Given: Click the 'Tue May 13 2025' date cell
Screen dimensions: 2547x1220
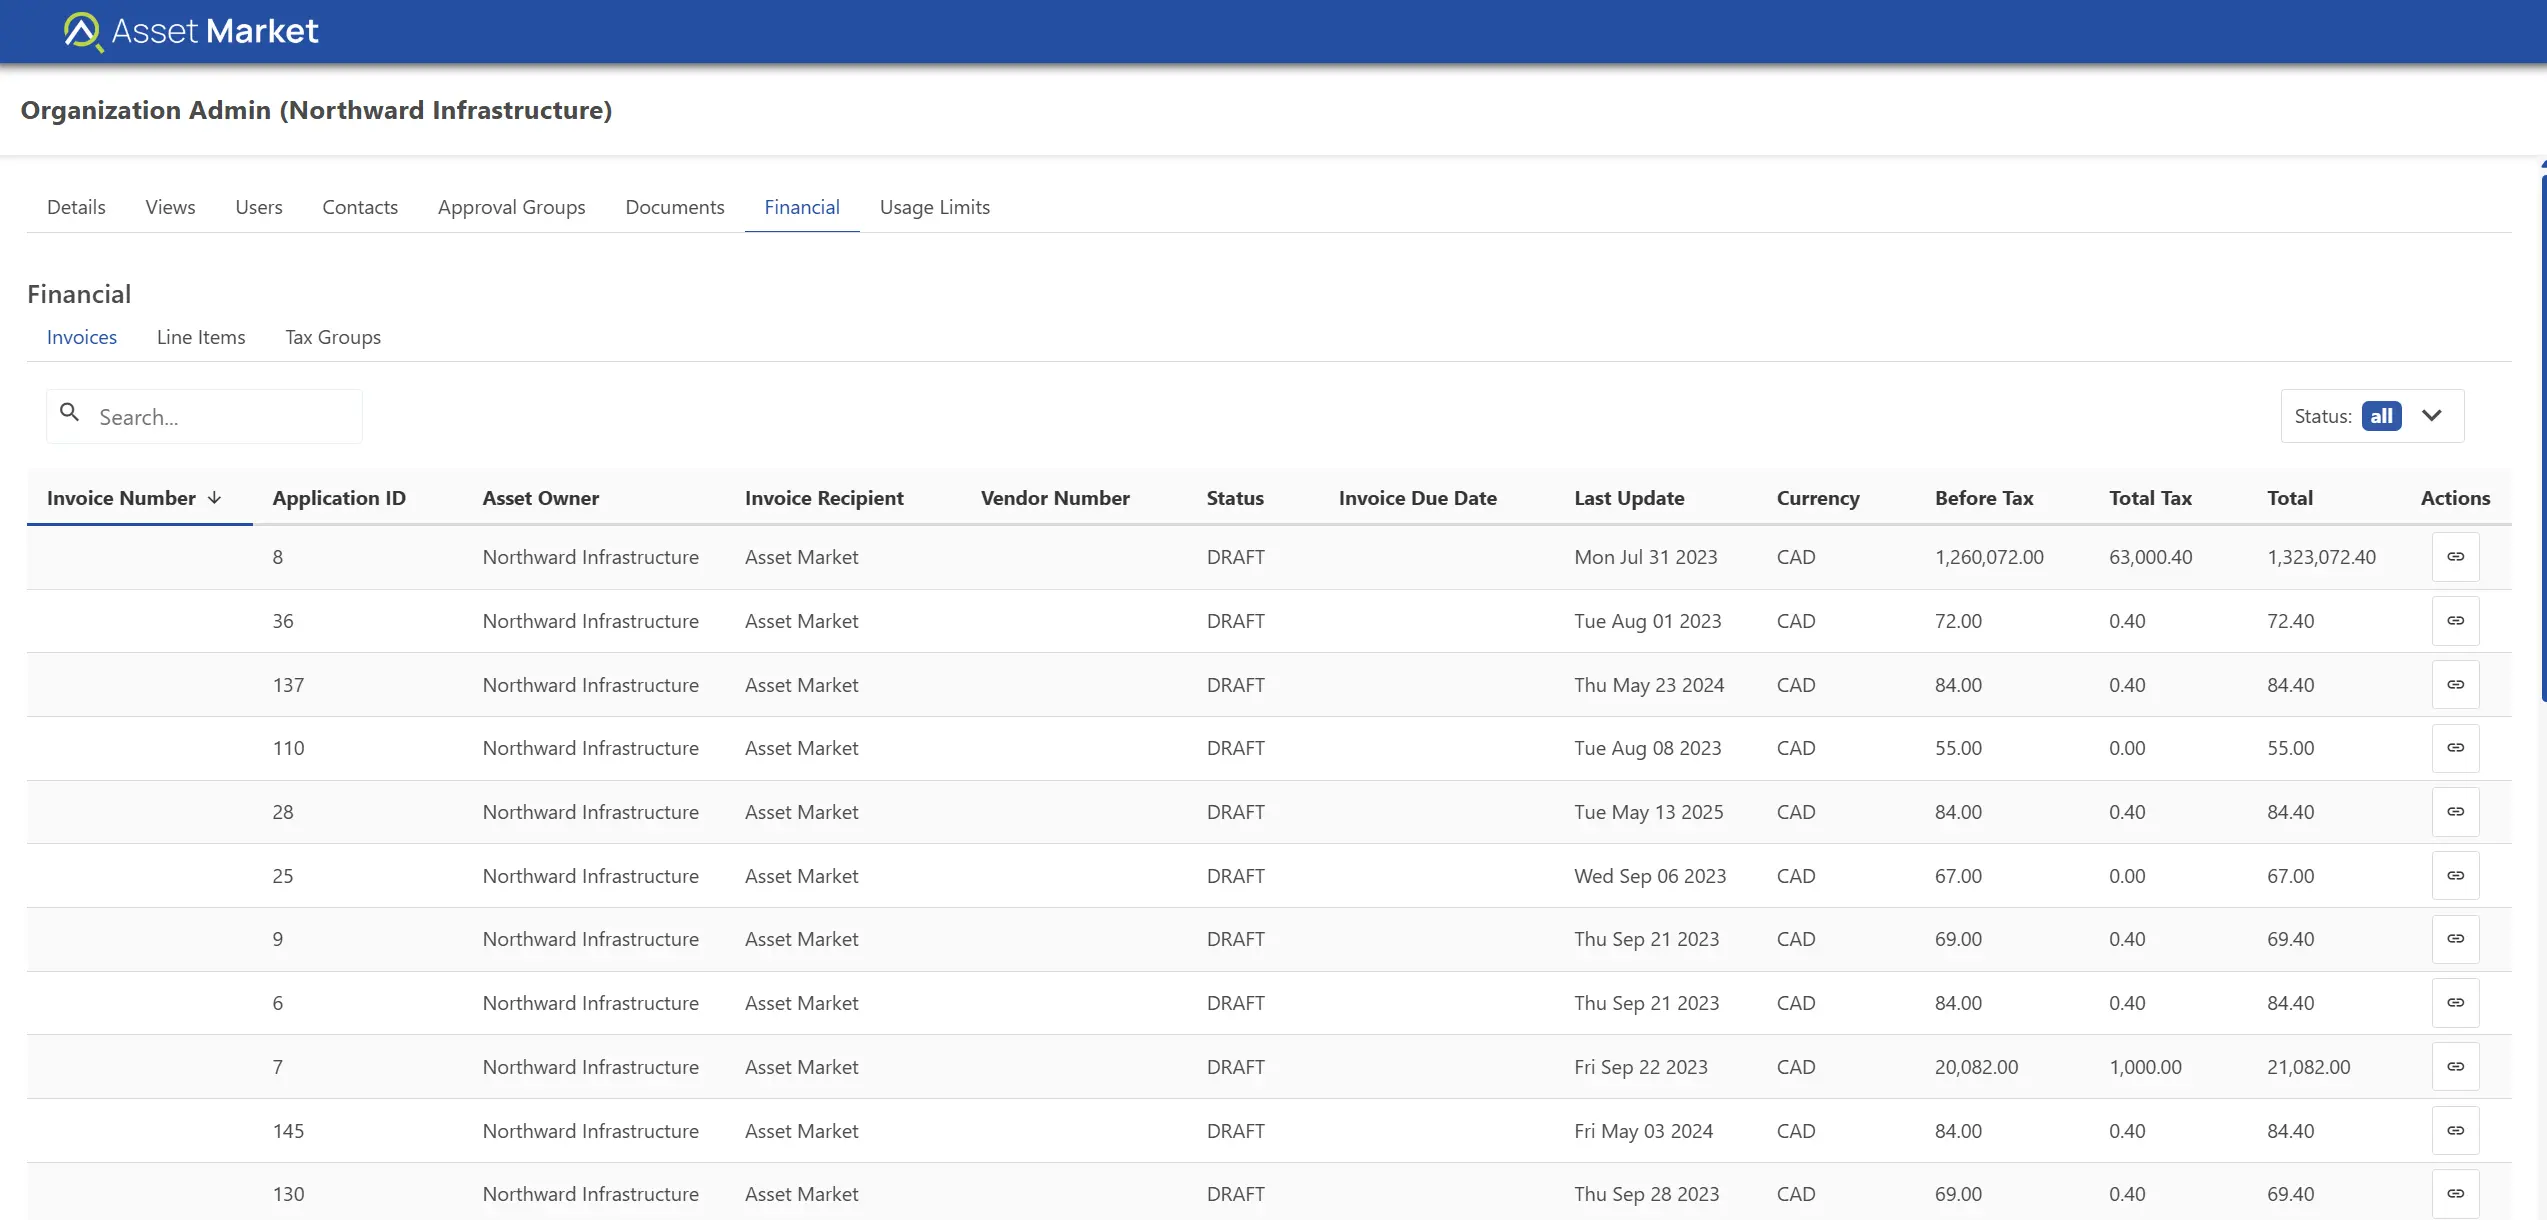Looking at the screenshot, I should [1649, 812].
